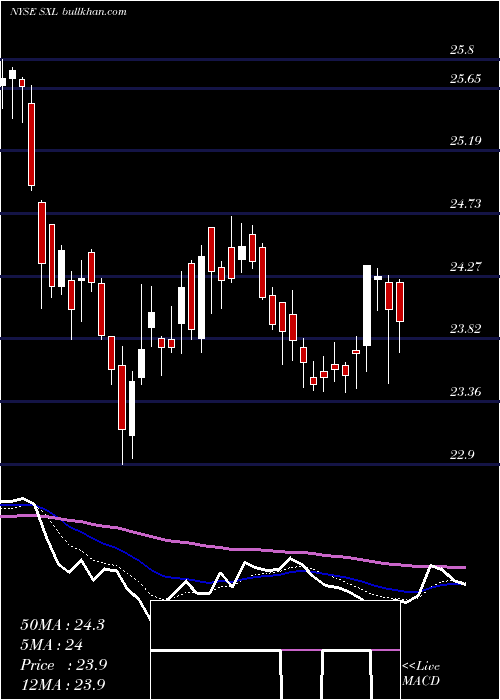Click the 25.19 price level label
Screen dimensions: 500x700
tap(465, 141)
